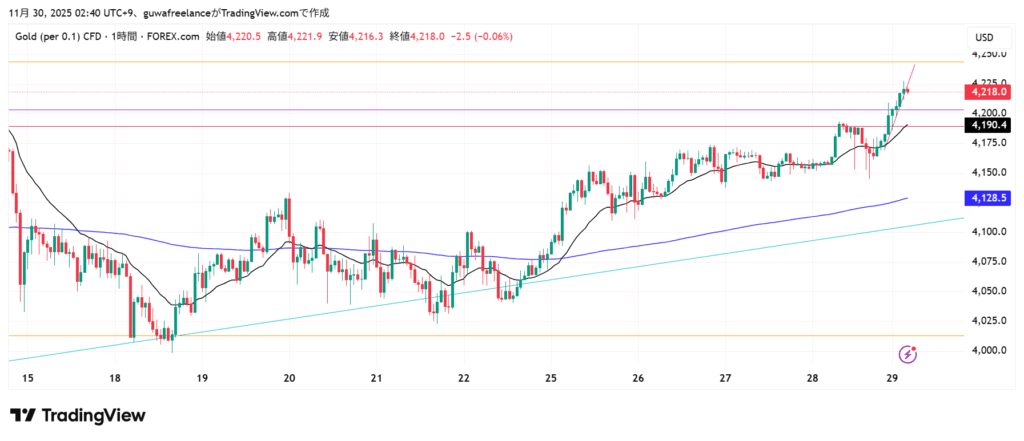Click the TradingView logo
1024x441 pixels.
coord(78,415)
